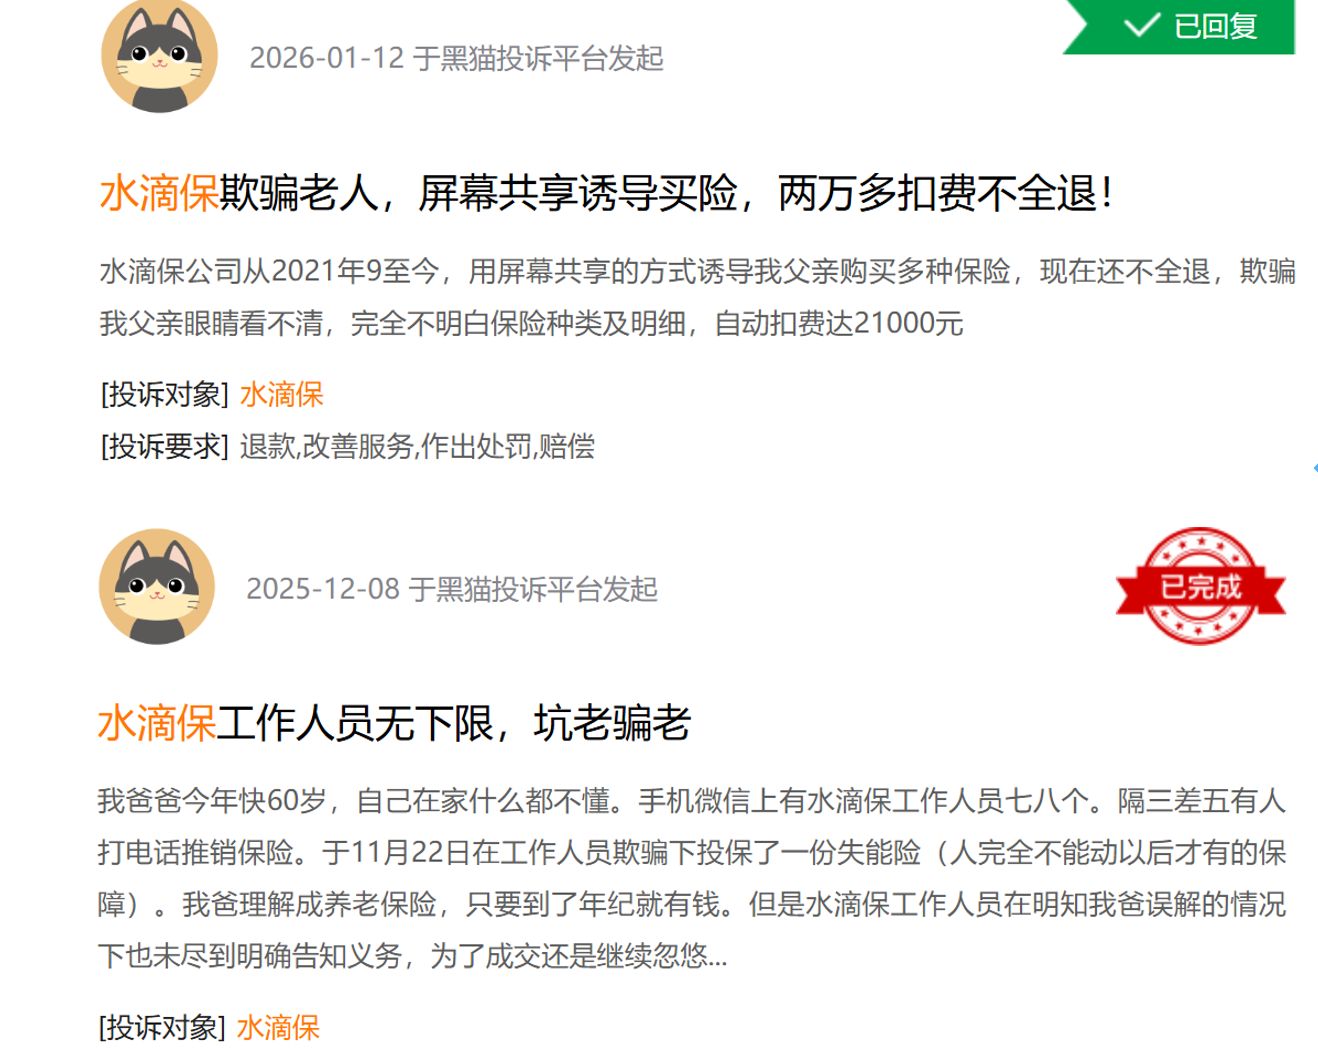
Task: Click the white checkmark in 已回复 badge
Action: pos(1141,25)
